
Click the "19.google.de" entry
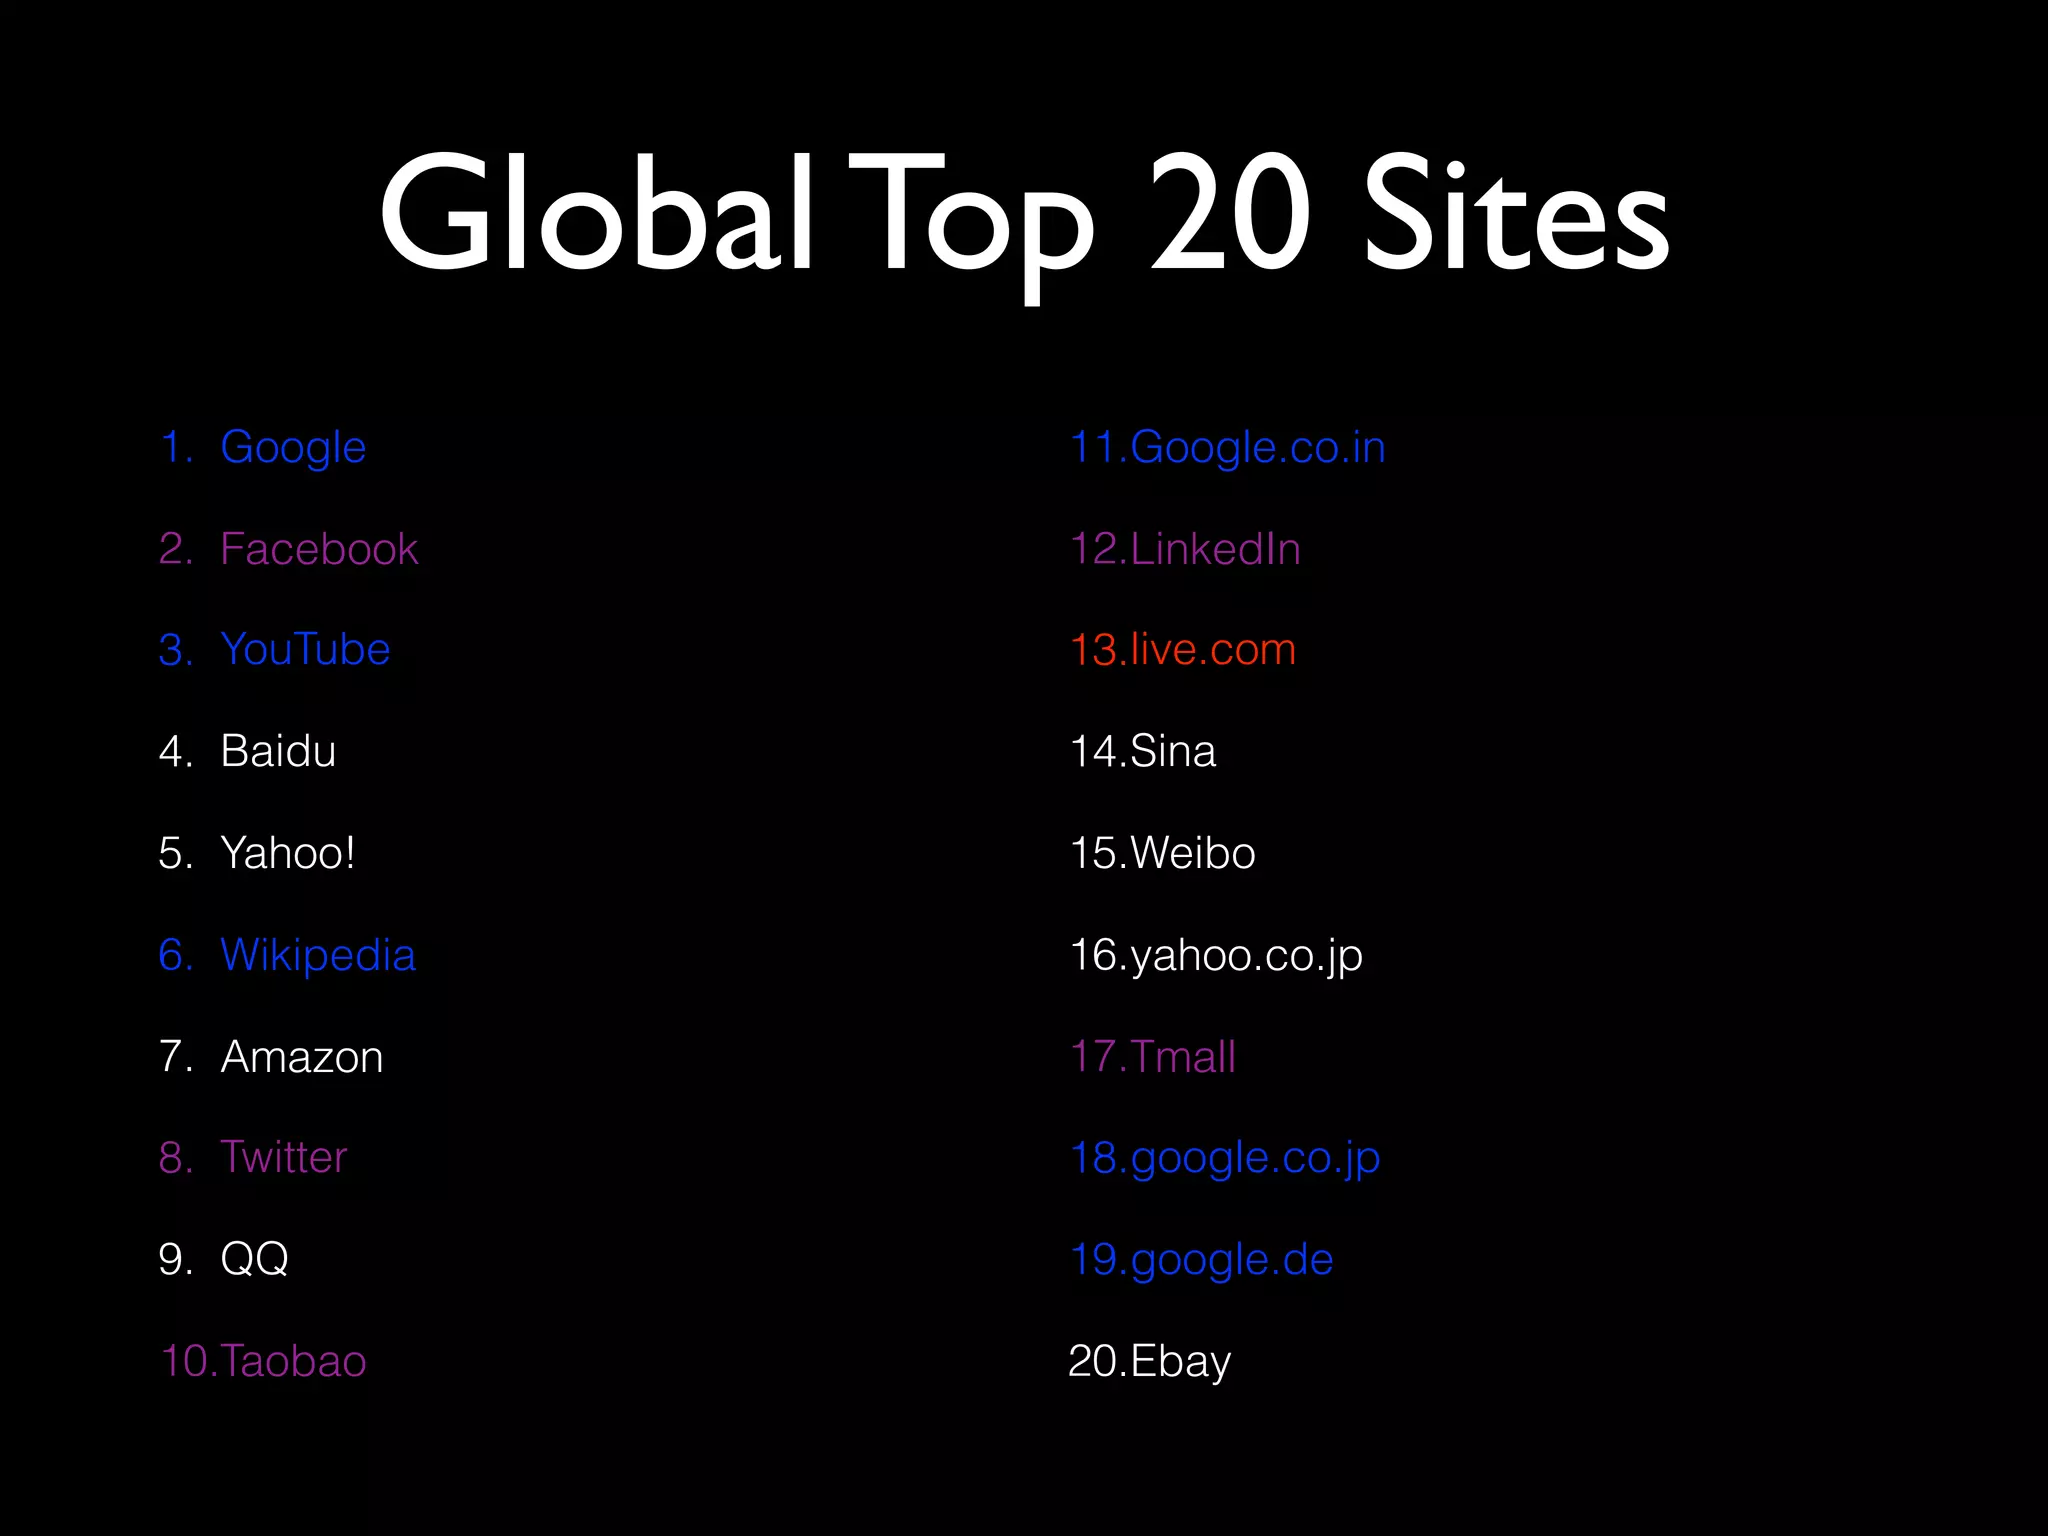(1202, 1261)
